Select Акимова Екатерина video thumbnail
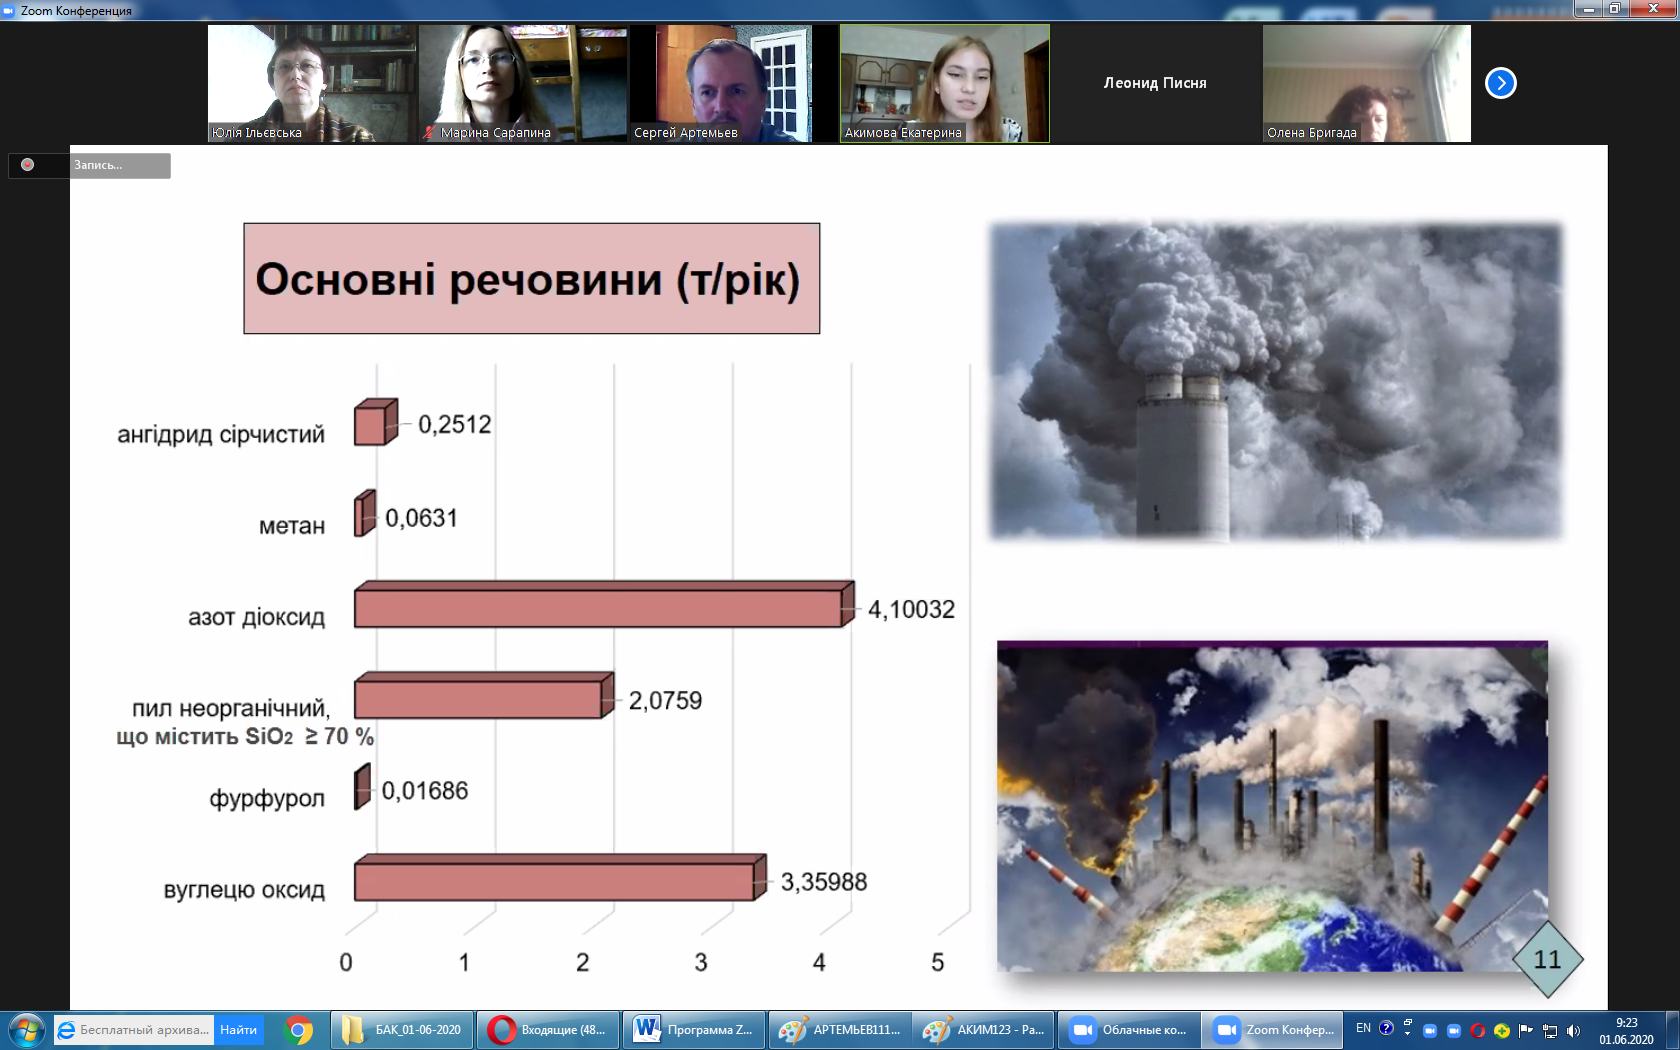This screenshot has width=1680, height=1050. [945, 83]
